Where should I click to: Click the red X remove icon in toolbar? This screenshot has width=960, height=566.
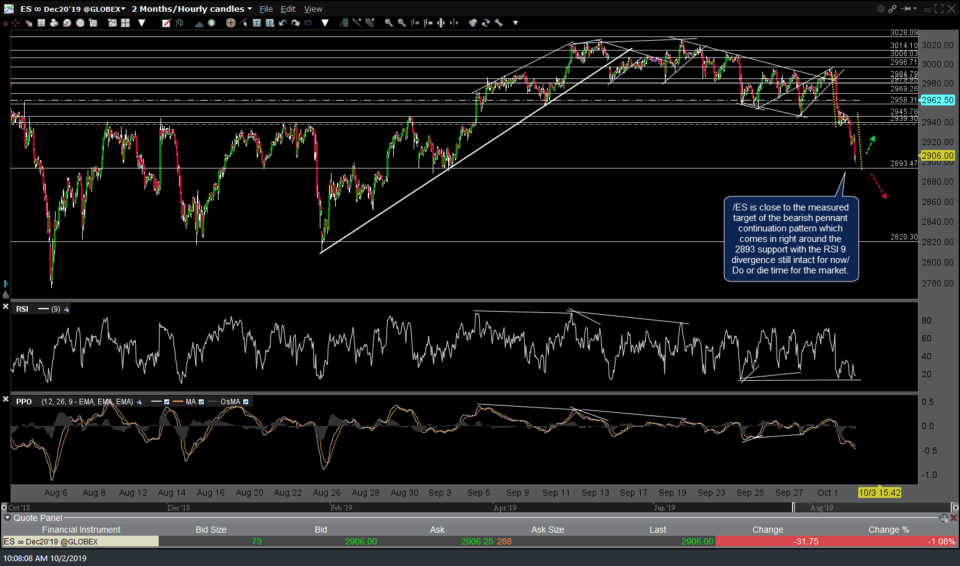5,23
